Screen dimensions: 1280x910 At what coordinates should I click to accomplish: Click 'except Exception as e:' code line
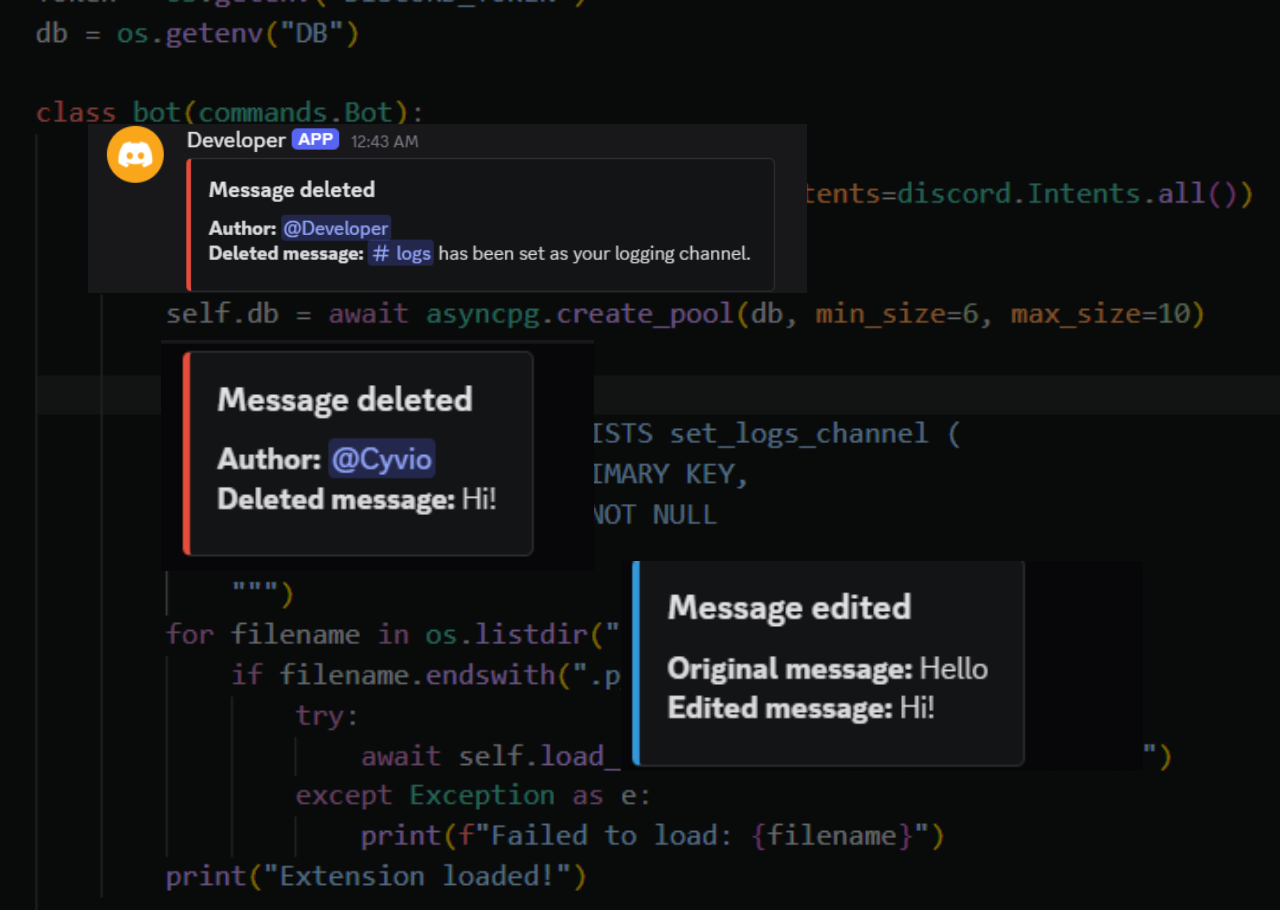pyautogui.click(x=473, y=796)
